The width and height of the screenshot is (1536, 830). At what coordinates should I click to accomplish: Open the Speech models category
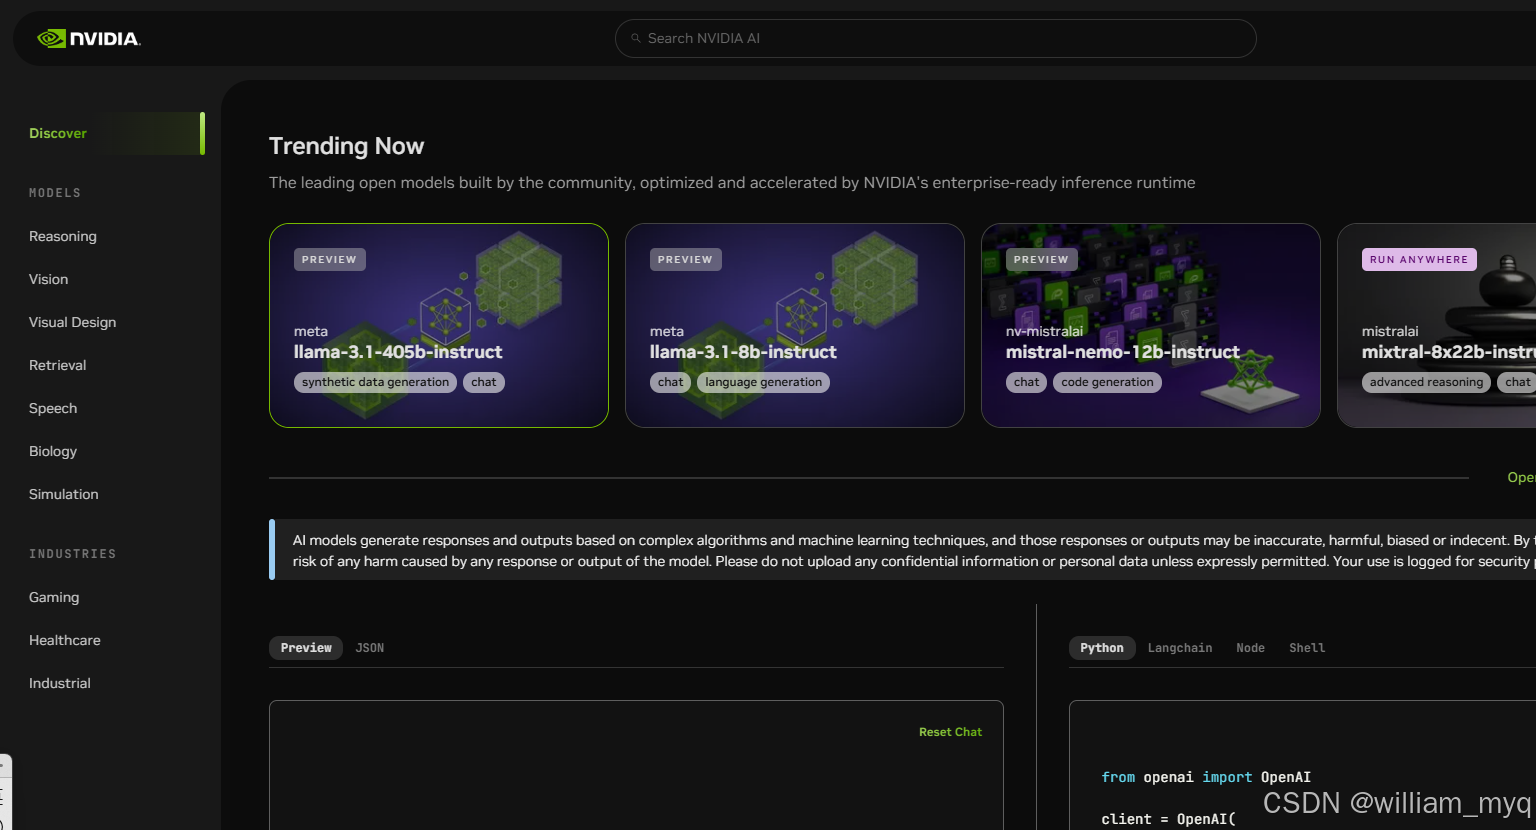tap(53, 408)
